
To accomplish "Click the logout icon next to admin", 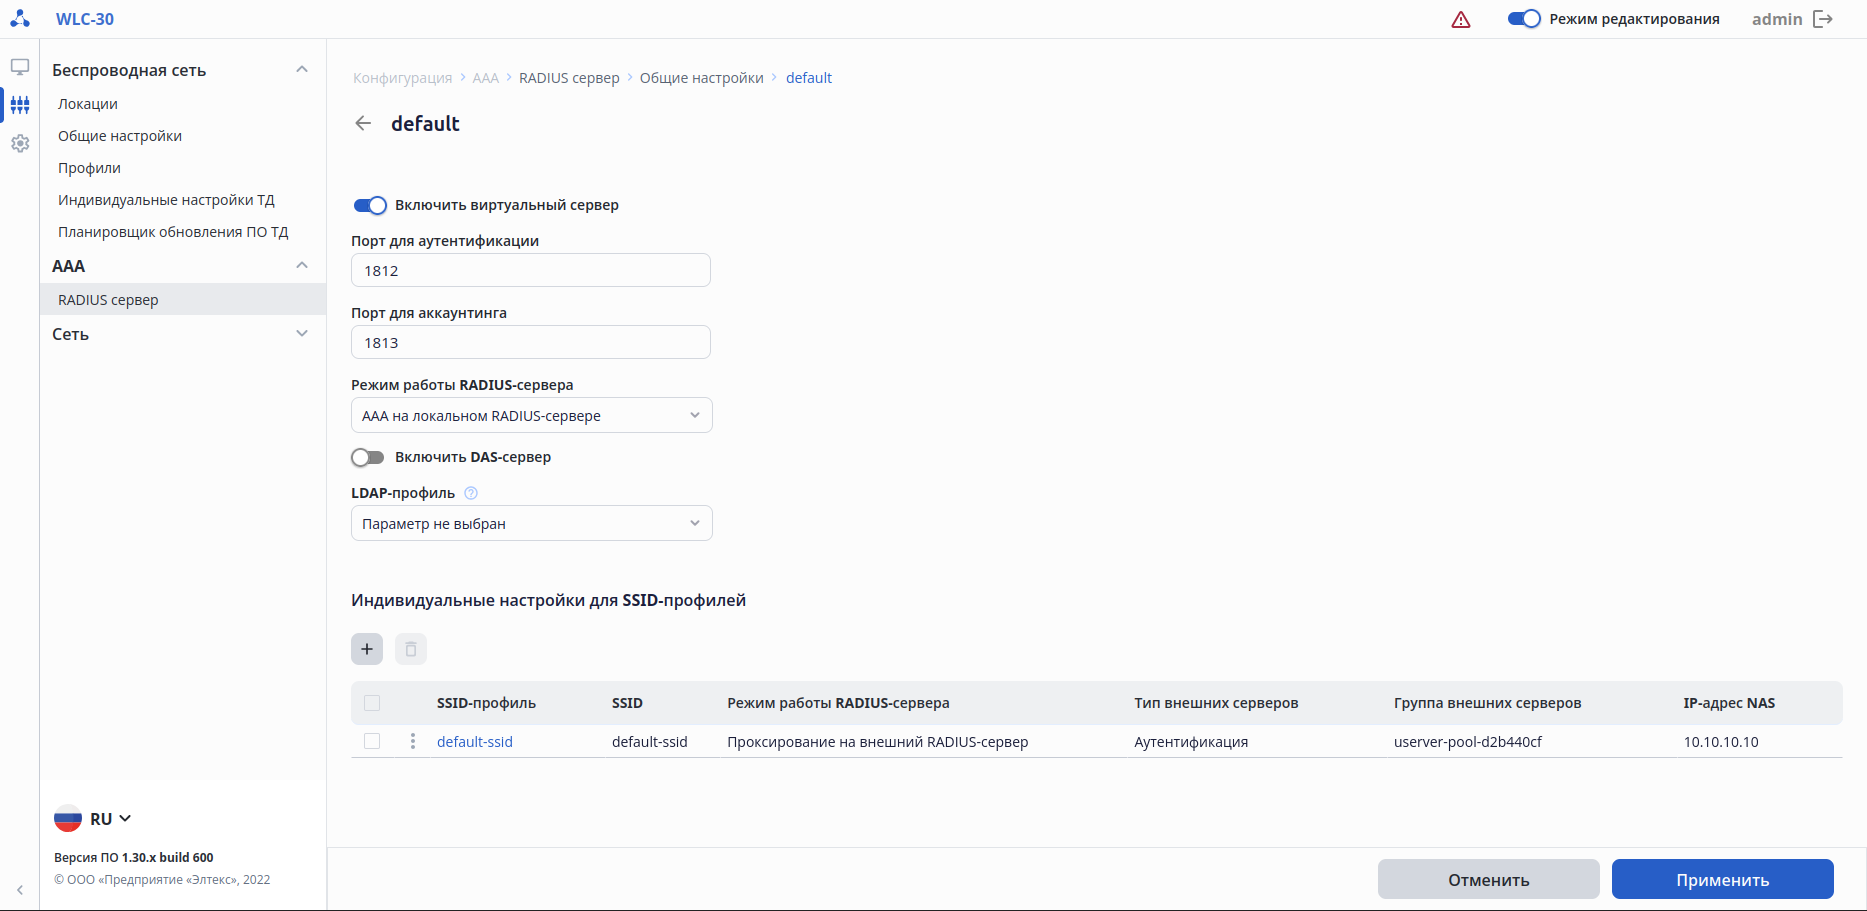I will (x=1823, y=19).
